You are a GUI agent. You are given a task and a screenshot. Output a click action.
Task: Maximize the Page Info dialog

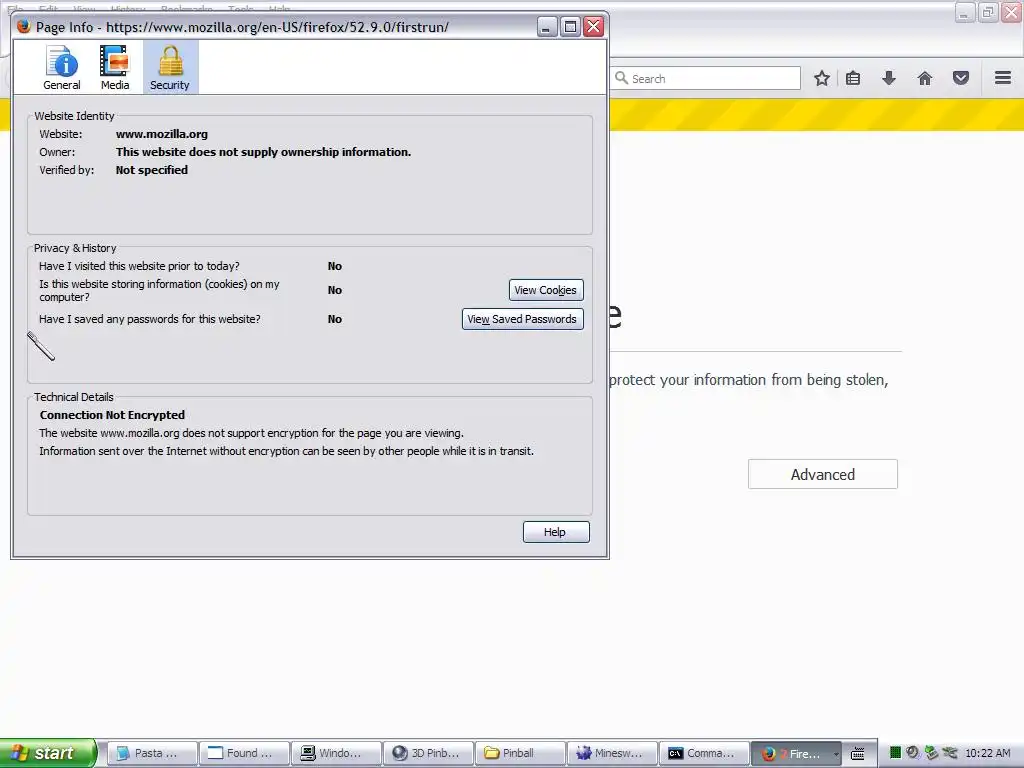(x=570, y=27)
